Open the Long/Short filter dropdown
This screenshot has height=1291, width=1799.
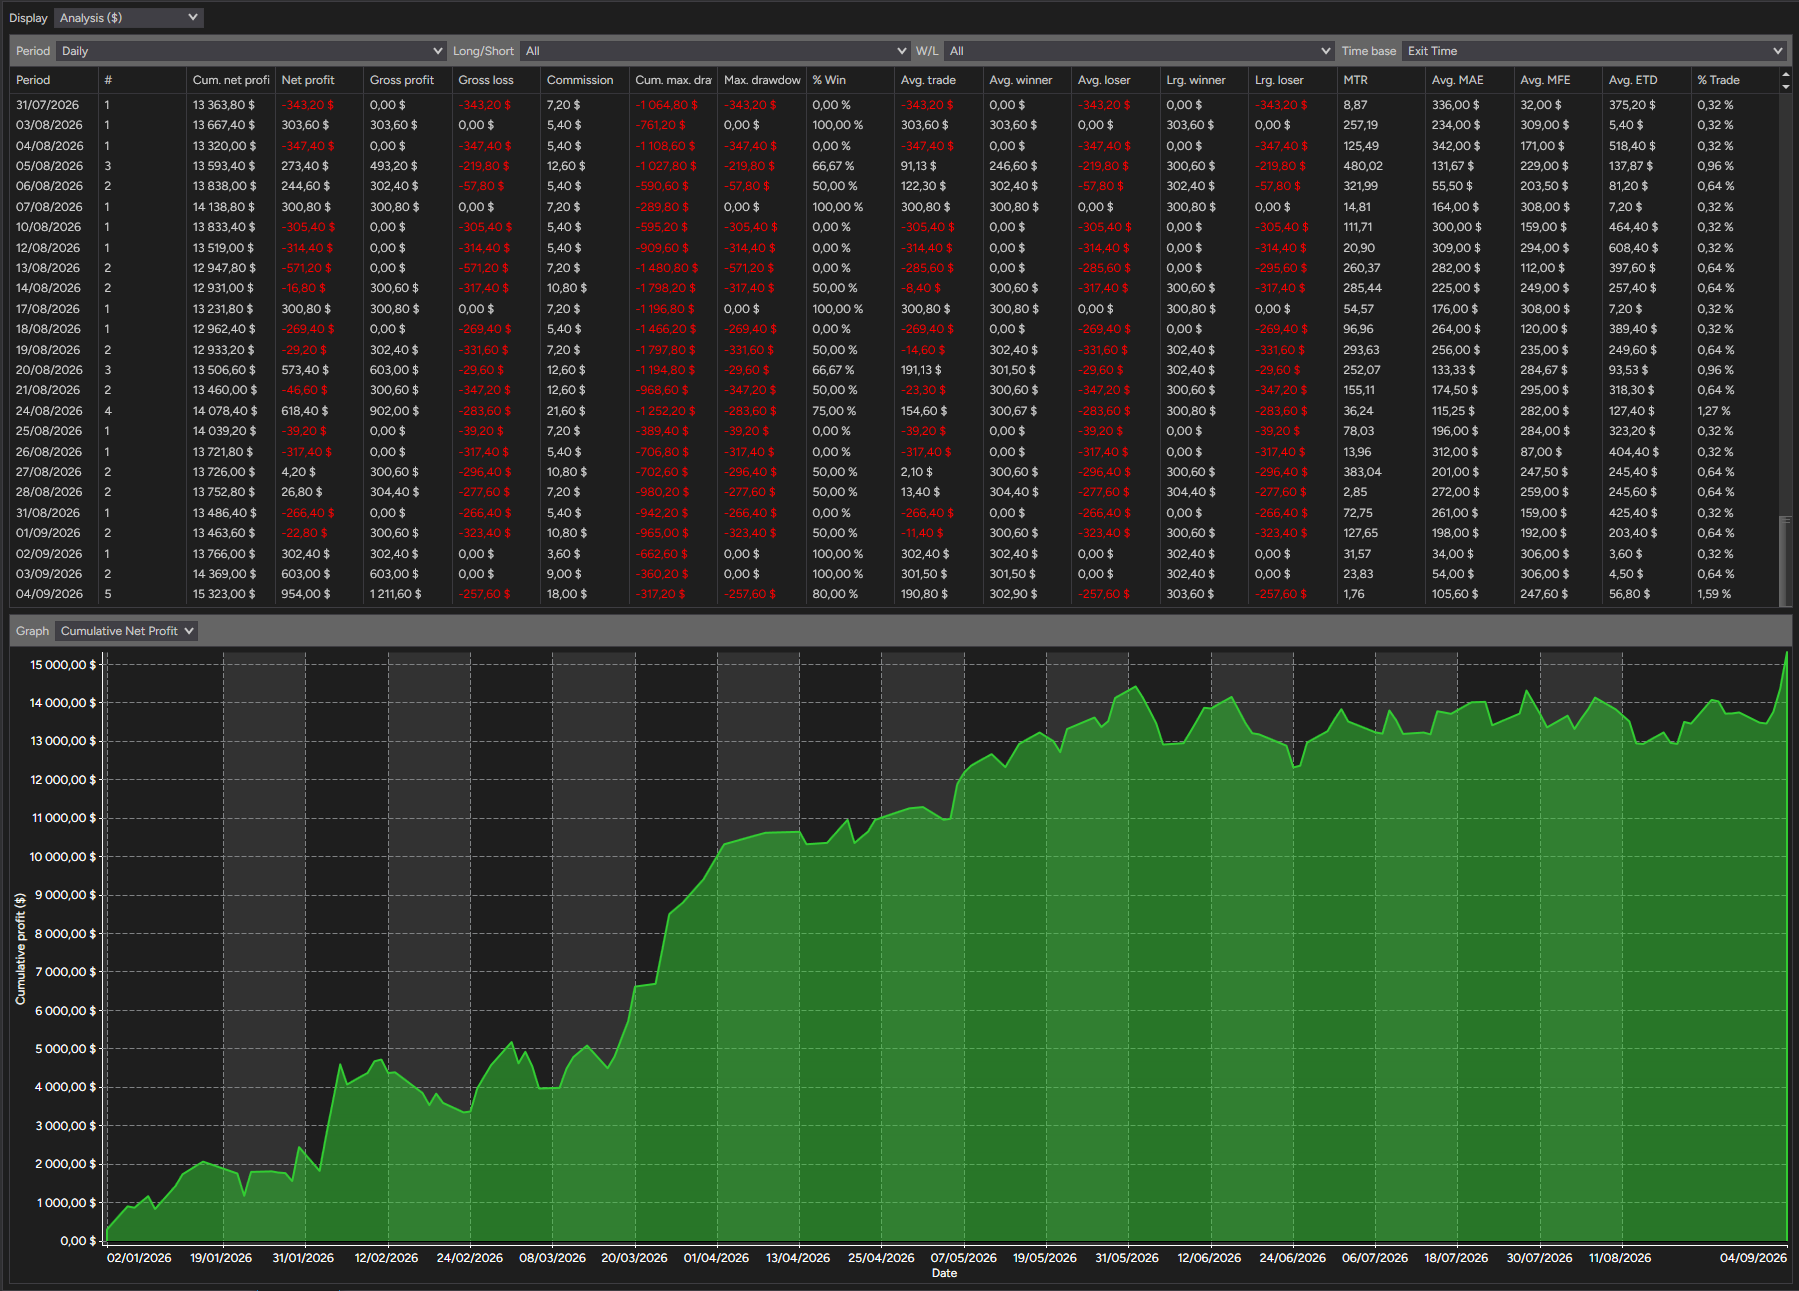(x=715, y=51)
